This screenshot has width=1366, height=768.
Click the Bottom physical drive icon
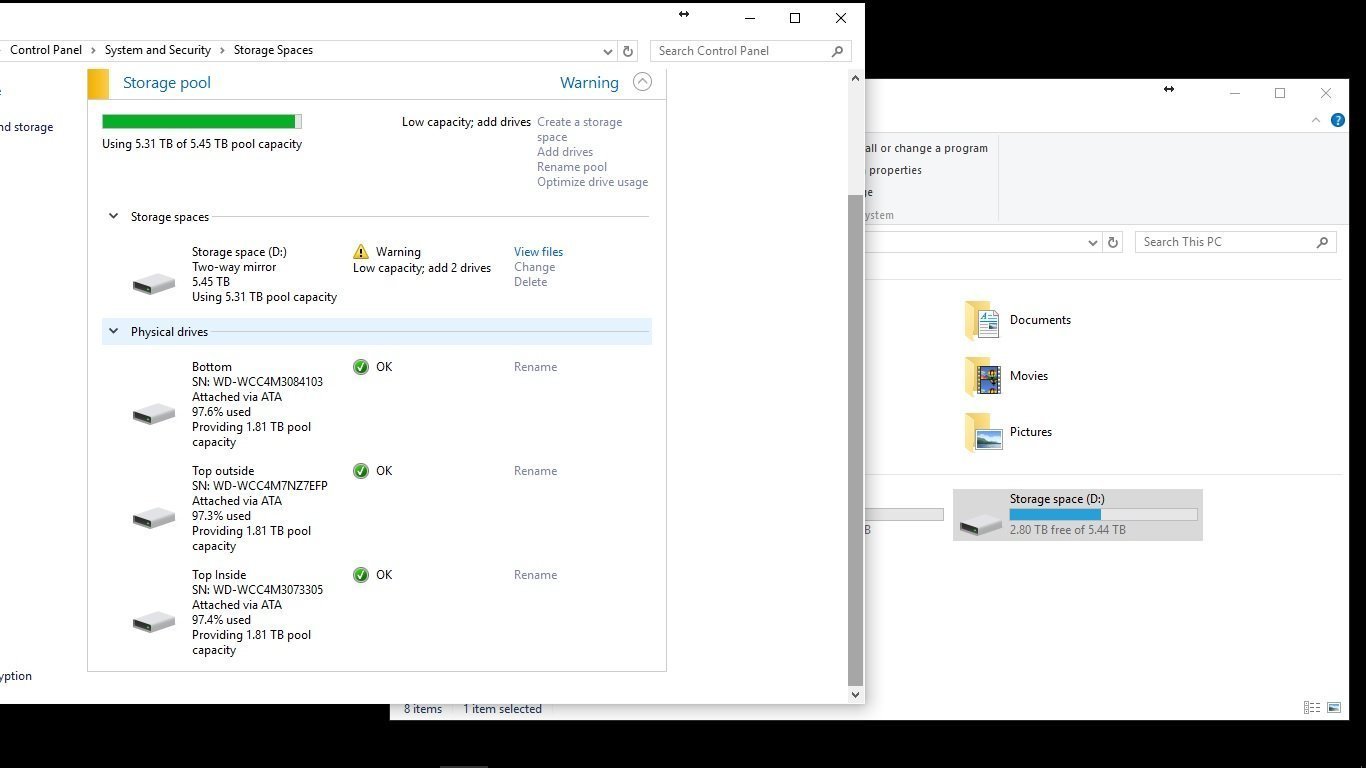[154, 414]
